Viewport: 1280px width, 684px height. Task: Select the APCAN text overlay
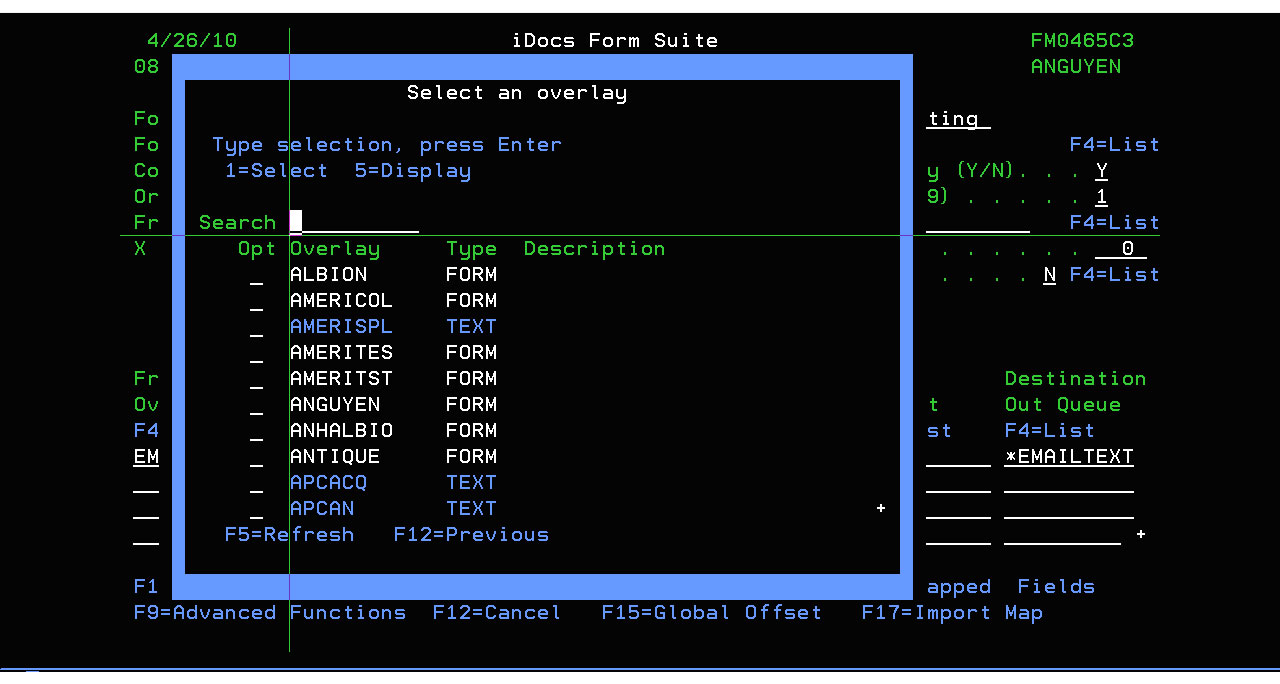coord(322,509)
